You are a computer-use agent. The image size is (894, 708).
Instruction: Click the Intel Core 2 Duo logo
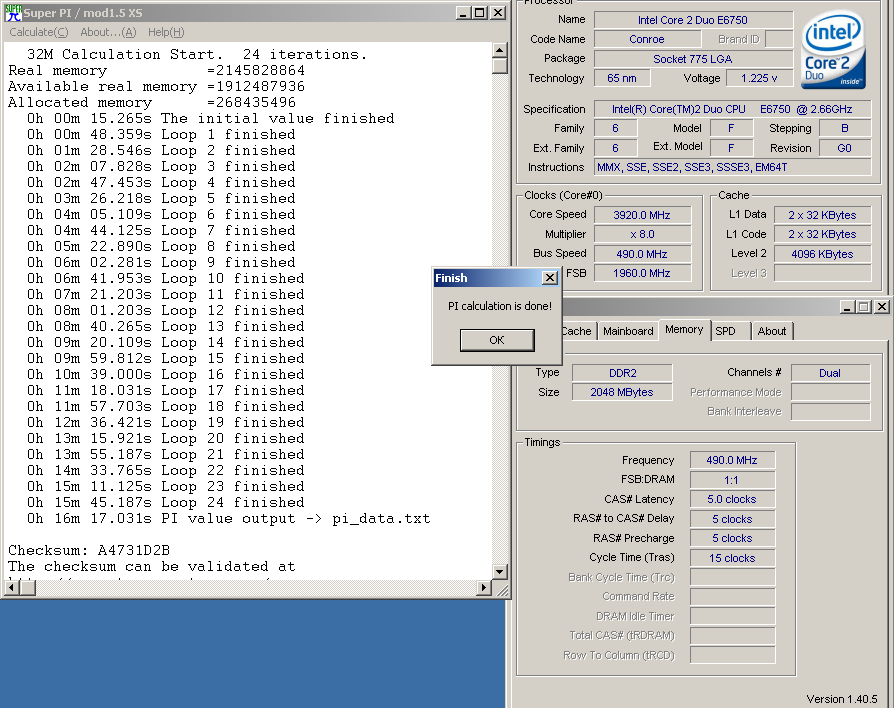tap(834, 50)
